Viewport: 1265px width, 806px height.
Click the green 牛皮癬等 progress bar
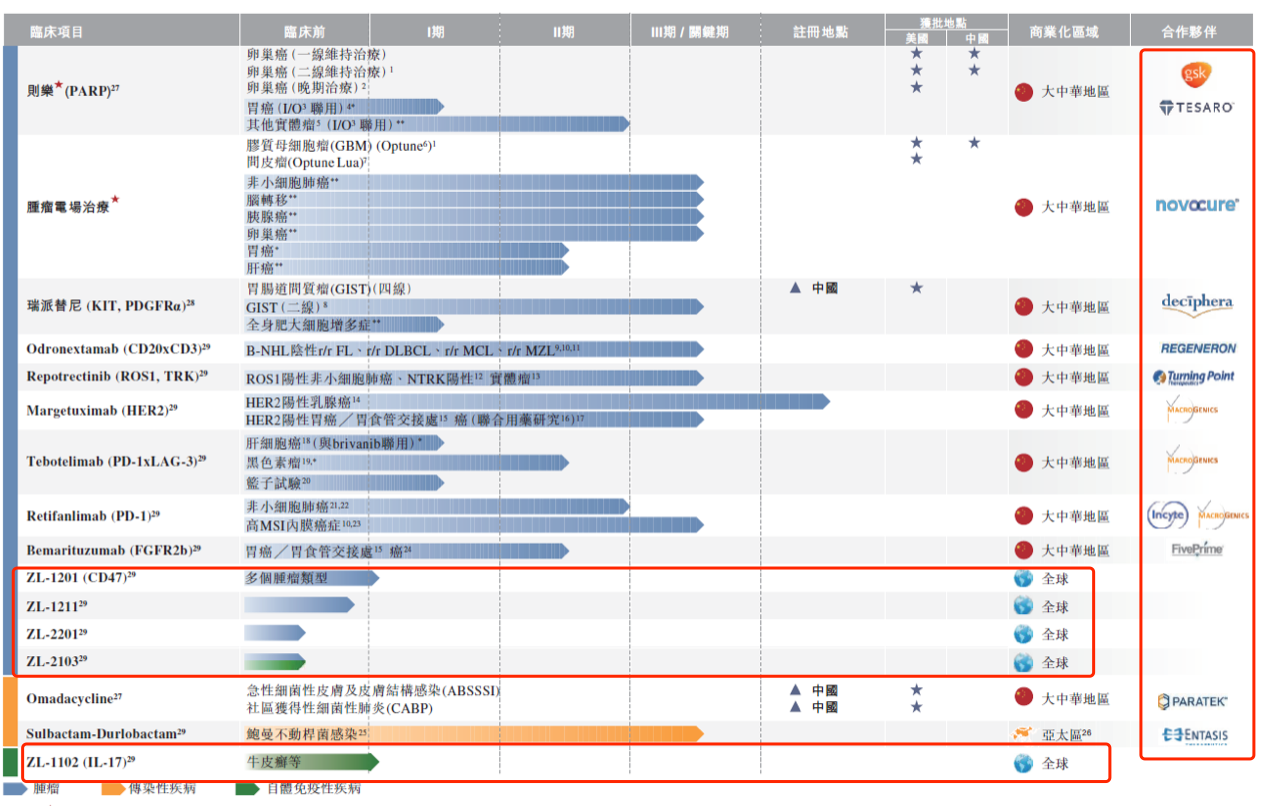click(x=311, y=763)
